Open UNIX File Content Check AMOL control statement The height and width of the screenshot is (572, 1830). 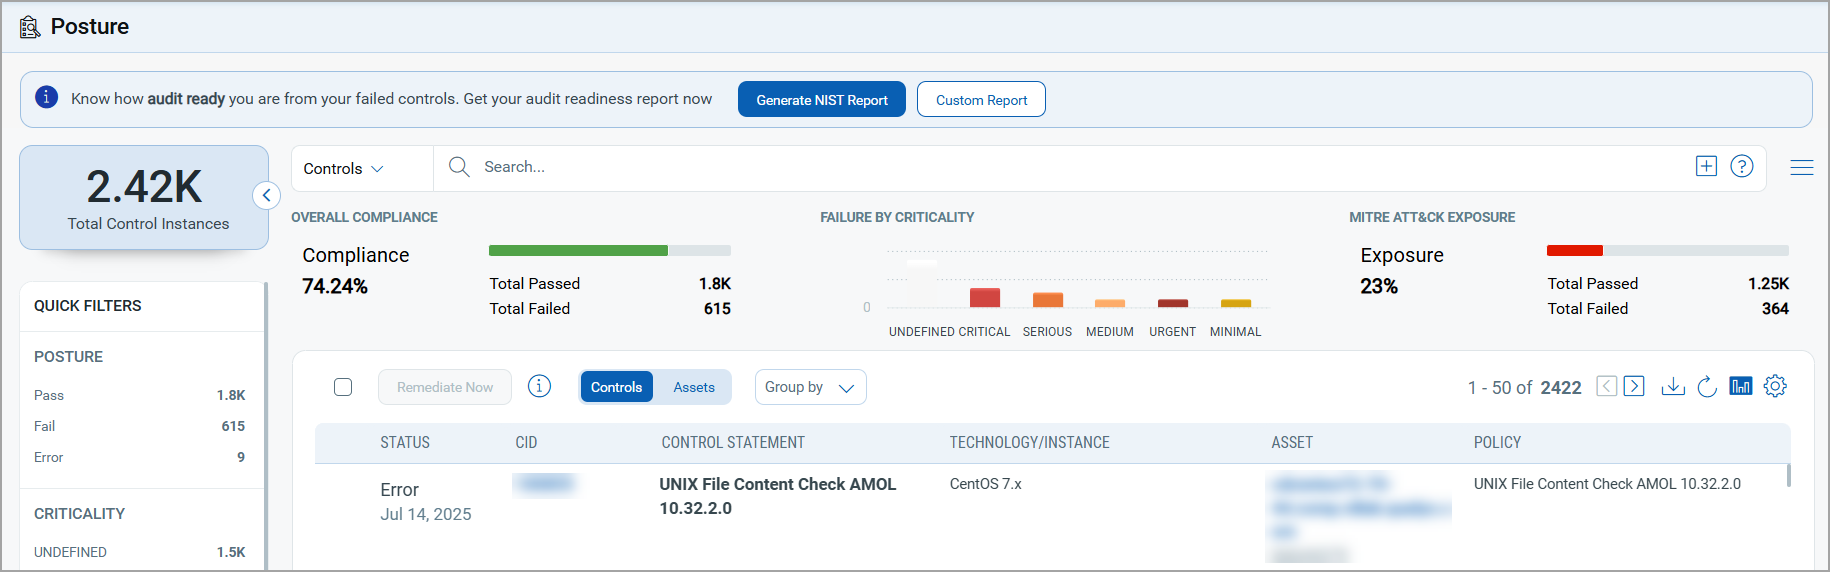[778, 496]
